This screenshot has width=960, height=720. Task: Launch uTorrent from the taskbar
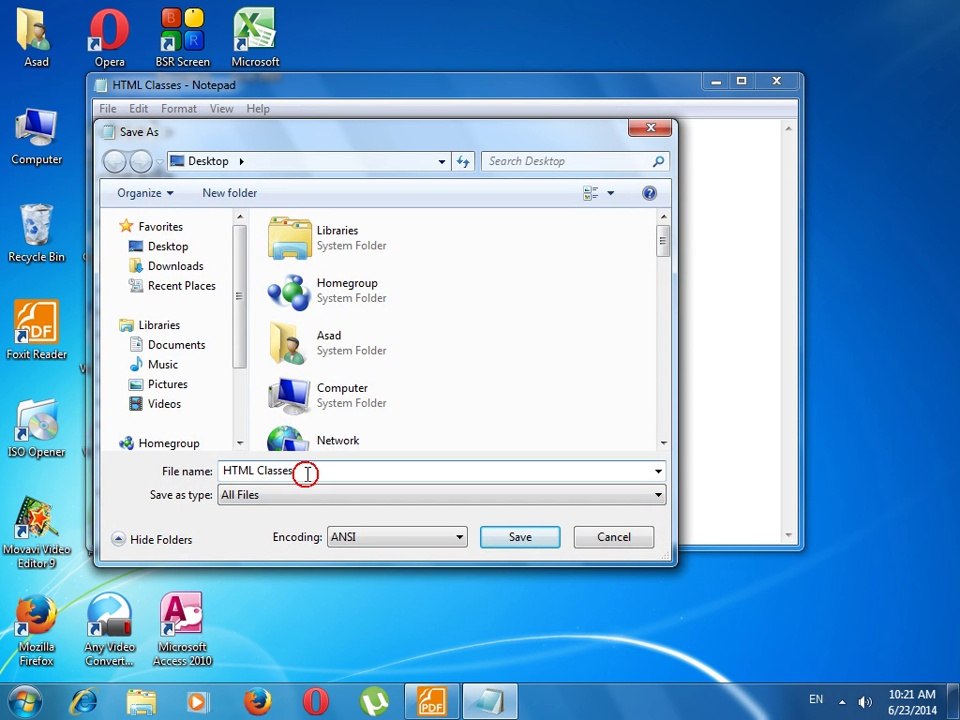click(375, 701)
